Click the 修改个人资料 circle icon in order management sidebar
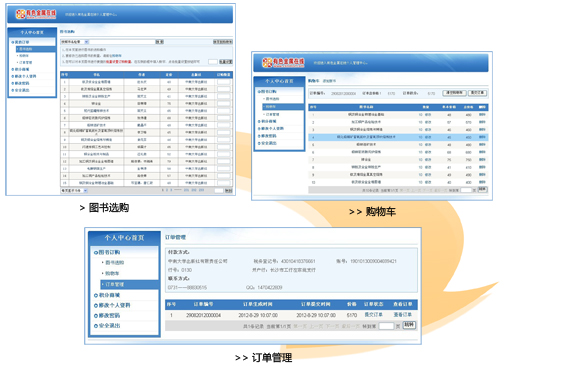The width and height of the screenshot is (584, 377). [96, 305]
